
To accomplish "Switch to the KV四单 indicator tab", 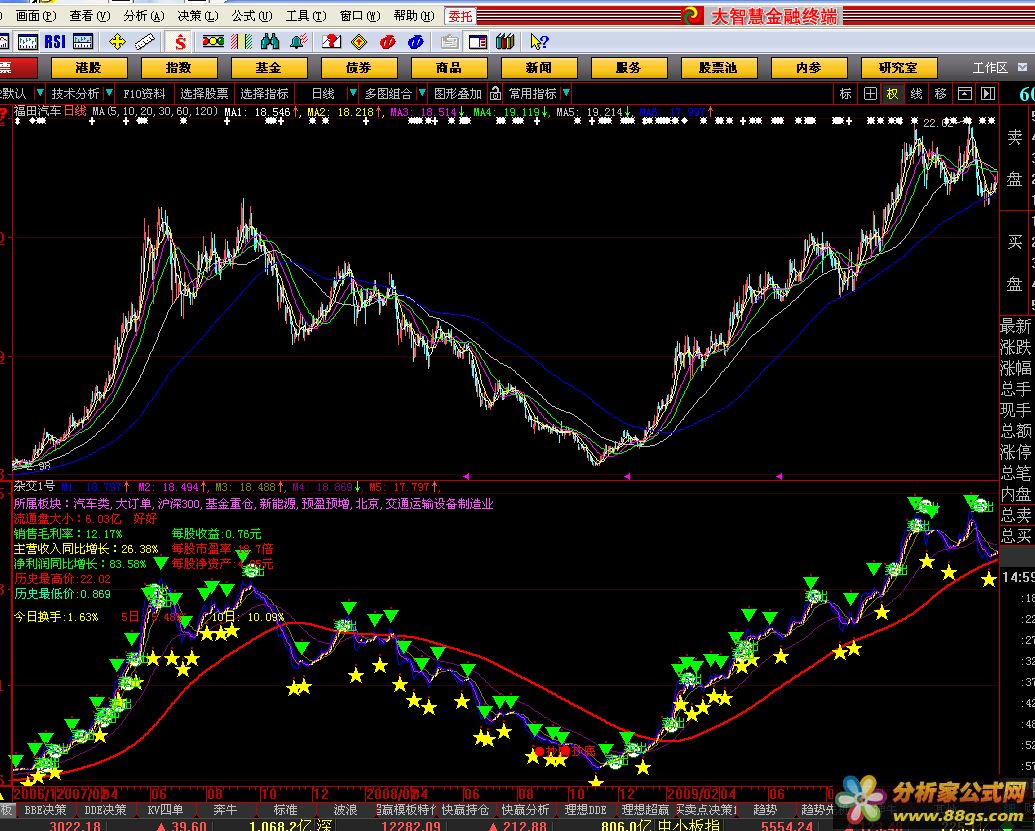I will (165, 810).
